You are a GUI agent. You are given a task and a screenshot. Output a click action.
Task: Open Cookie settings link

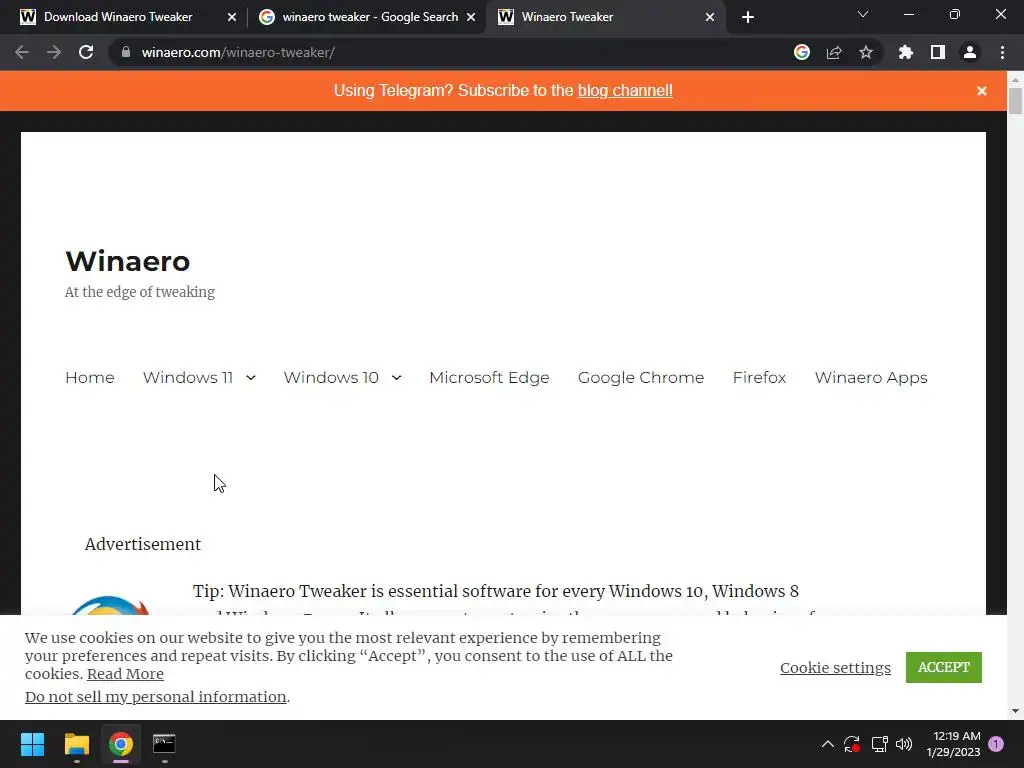click(x=835, y=667)
